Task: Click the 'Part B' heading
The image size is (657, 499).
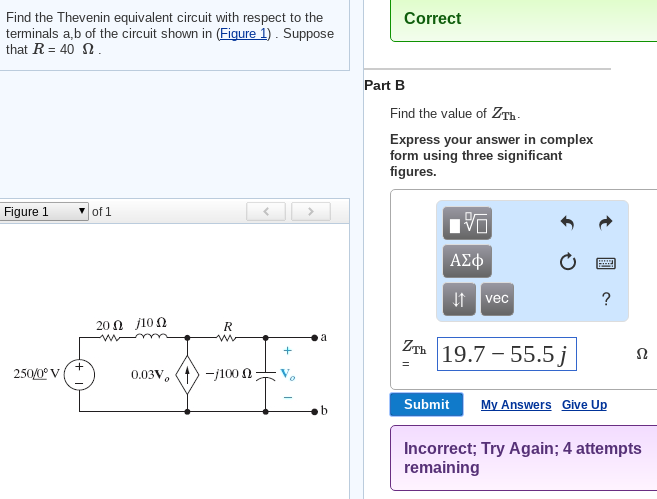Action: pos(384,85)
